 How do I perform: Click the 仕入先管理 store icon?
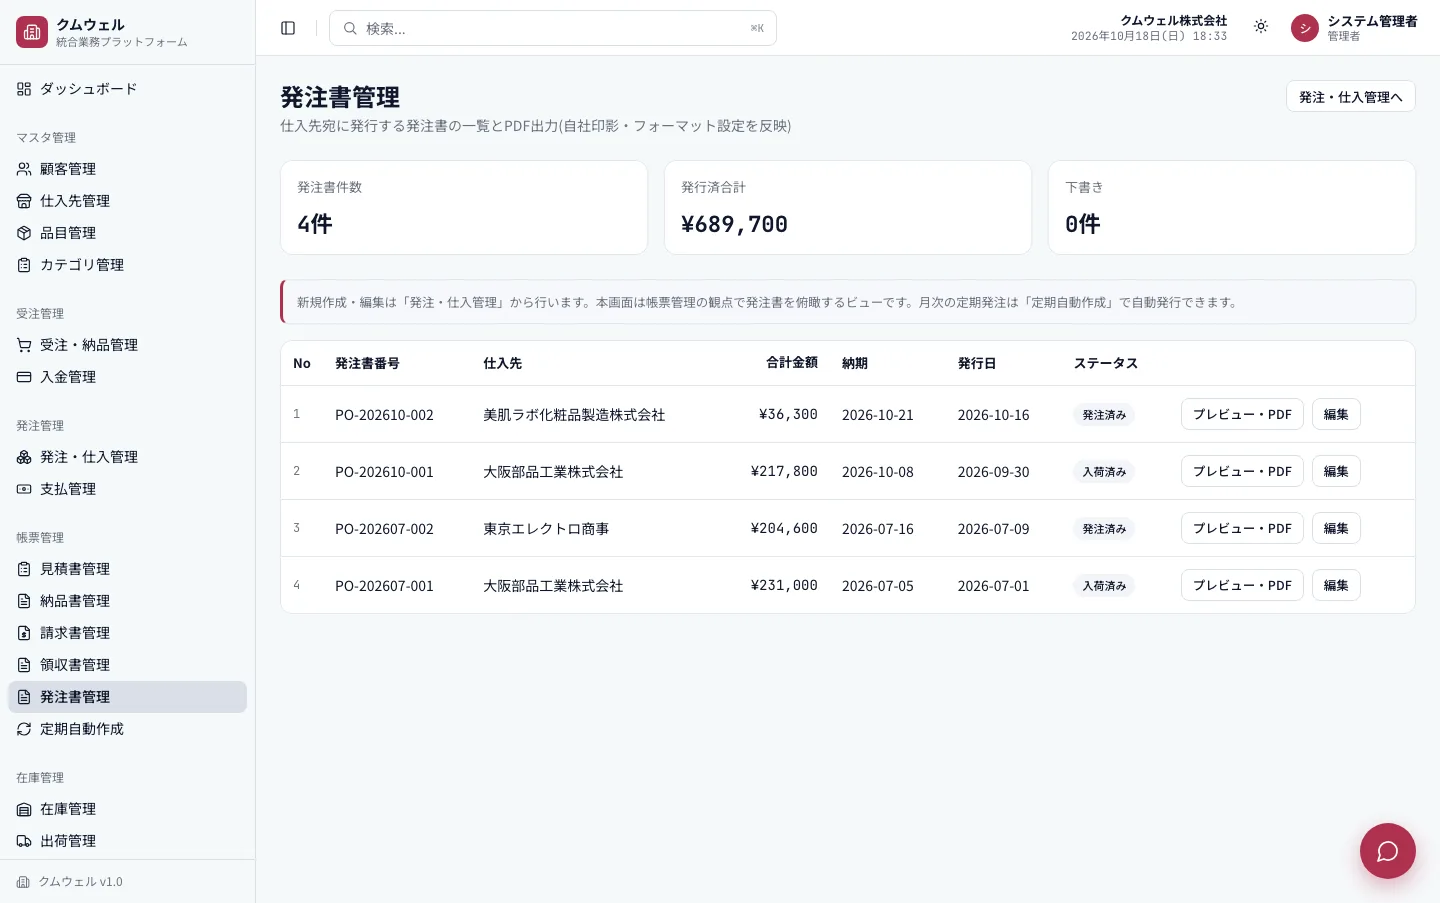click(x=24, y=201)
